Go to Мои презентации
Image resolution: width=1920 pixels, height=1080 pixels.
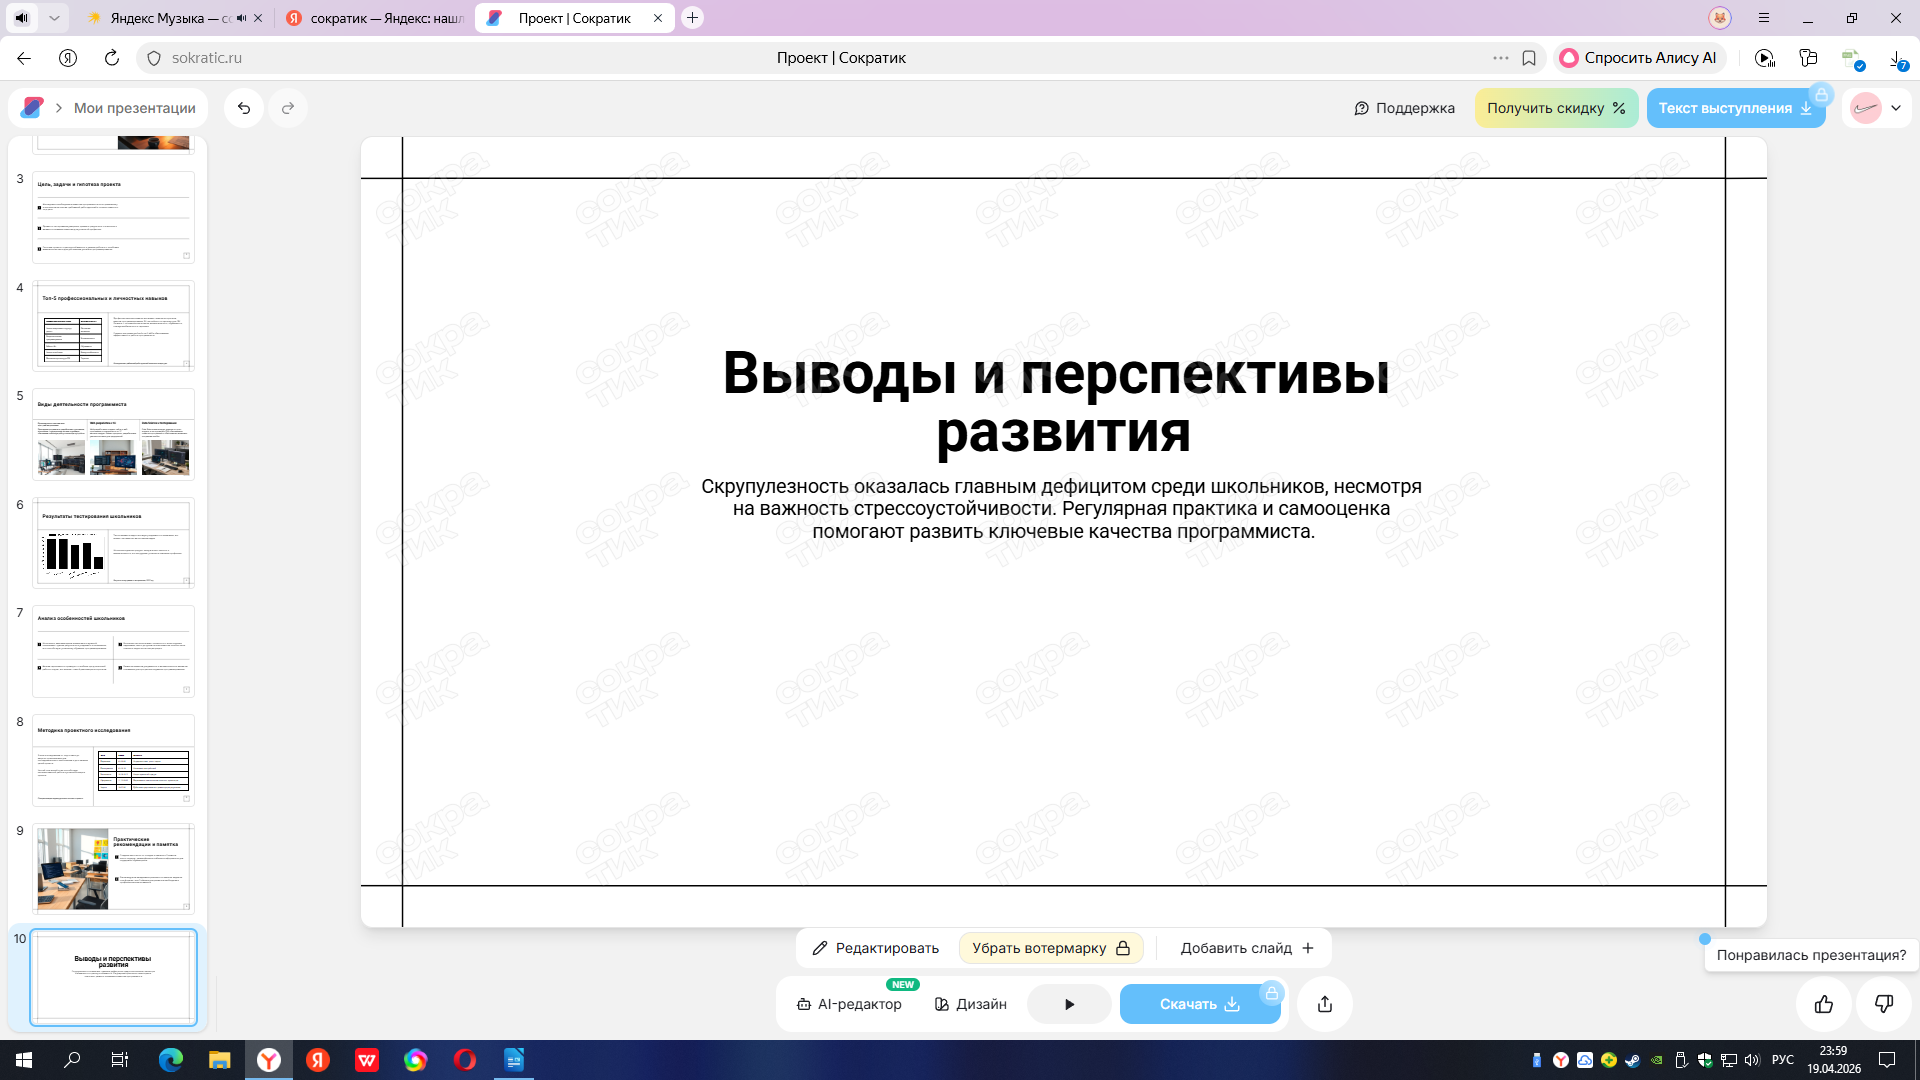pyautogui.click(x=134, y=108)
